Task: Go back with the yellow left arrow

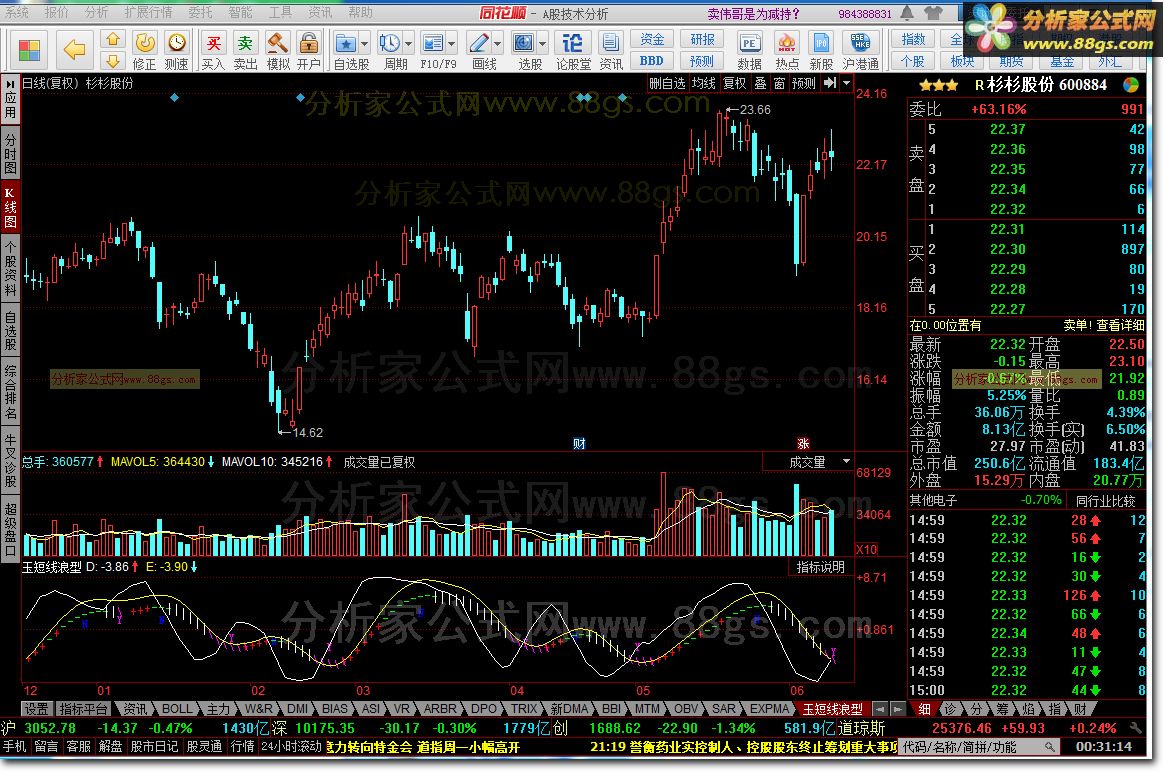Action: (74, 50)
